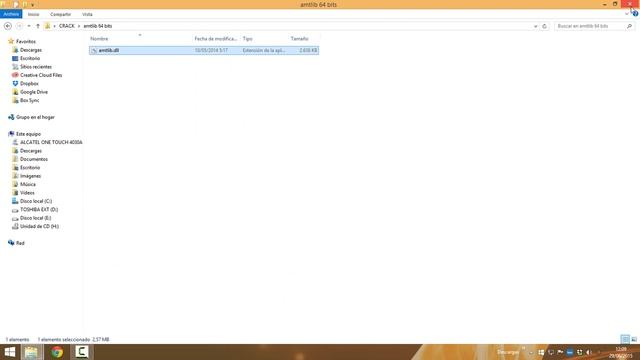This screenshot has width=640, height=360.
Task: Open the recent locations dropdown beside Forward
Action: 29,26
